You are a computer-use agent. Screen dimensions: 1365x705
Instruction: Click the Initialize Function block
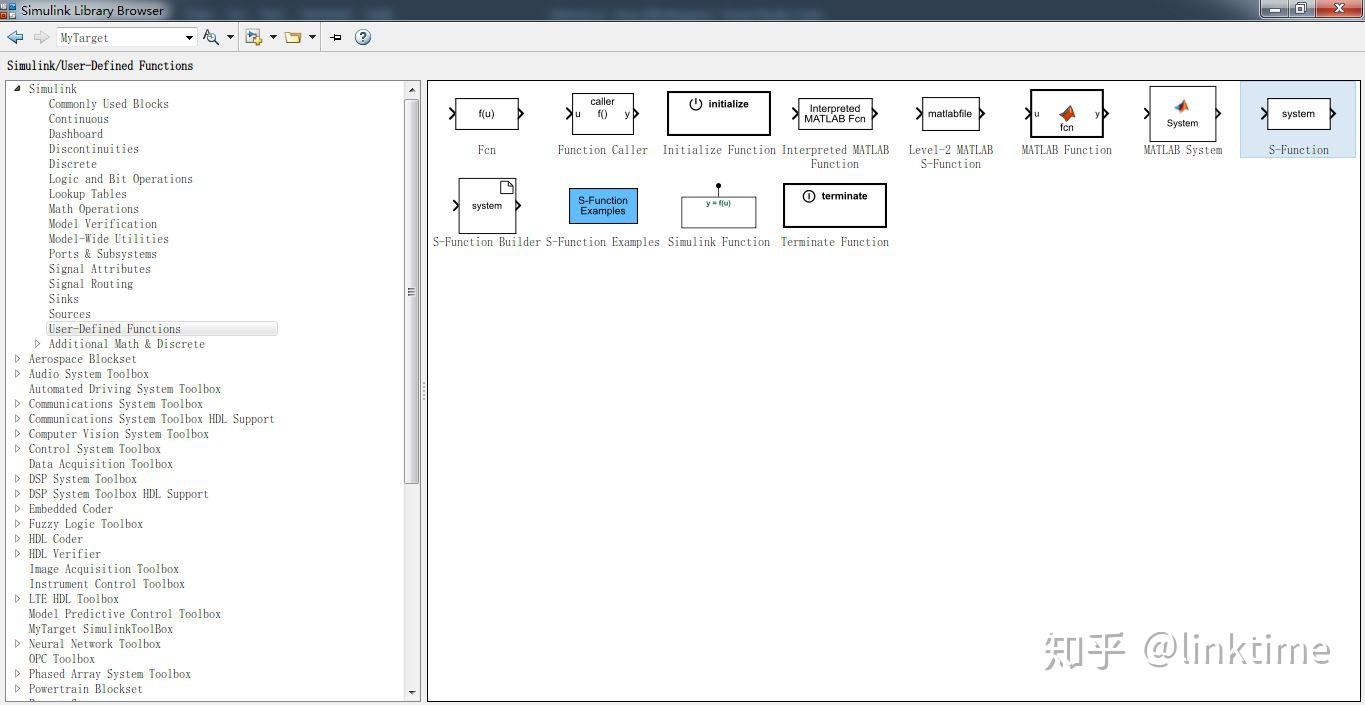(718, 112)
